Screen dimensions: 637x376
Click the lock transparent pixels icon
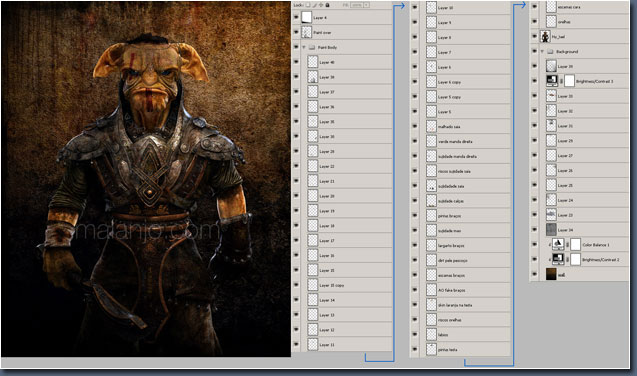pos(308,5)
